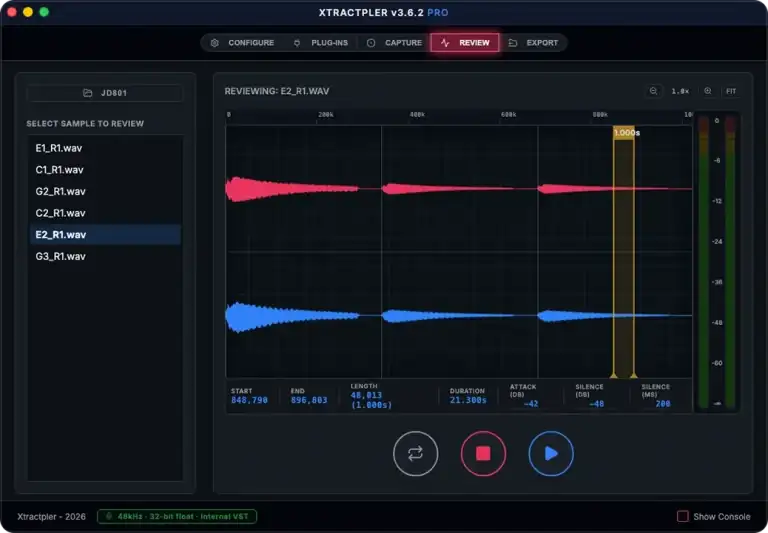Switch to the Plug-ins tab
This screenshot has width=768, height=533.
(320, 43)
